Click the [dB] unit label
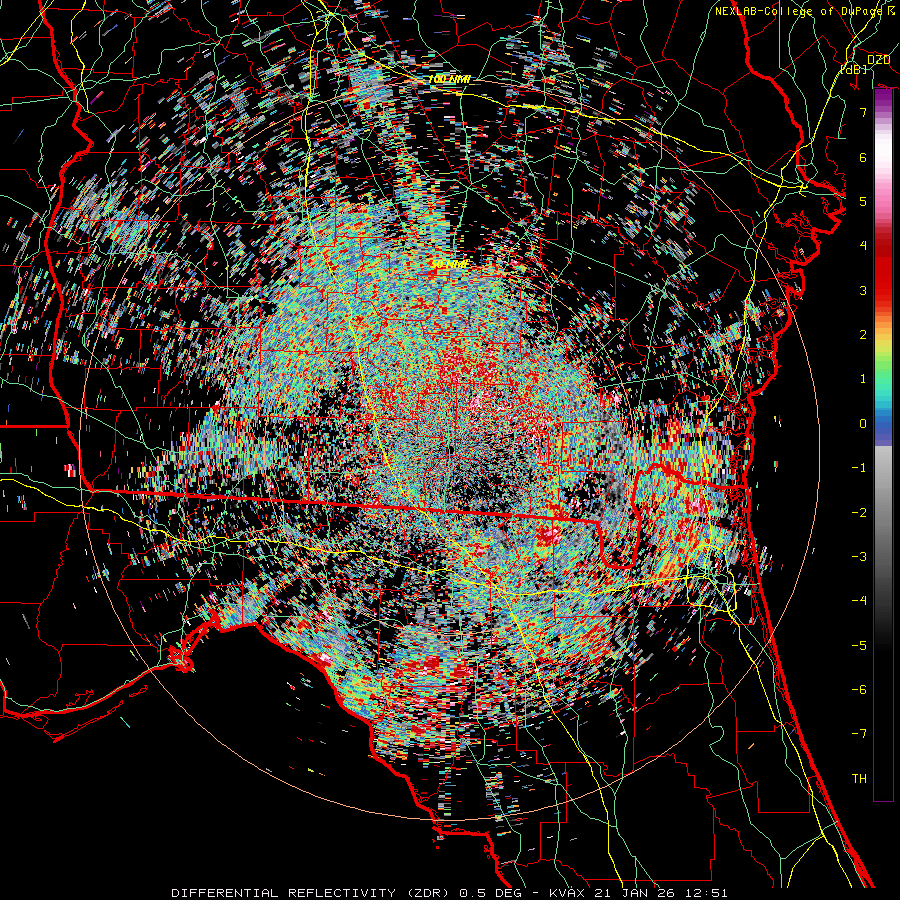Viewport: 900px width, 900px height. [x=854, y=69]
